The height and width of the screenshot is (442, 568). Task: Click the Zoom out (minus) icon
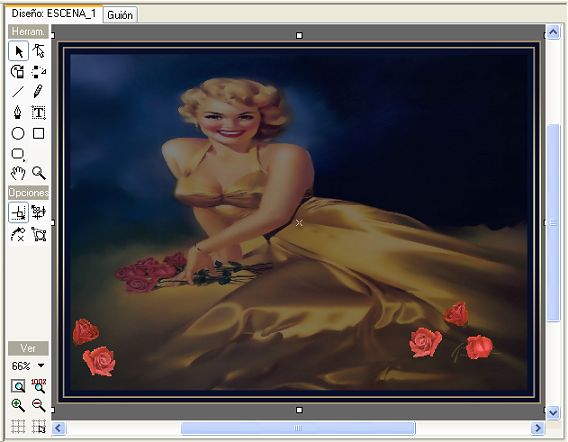coord(39,405)
